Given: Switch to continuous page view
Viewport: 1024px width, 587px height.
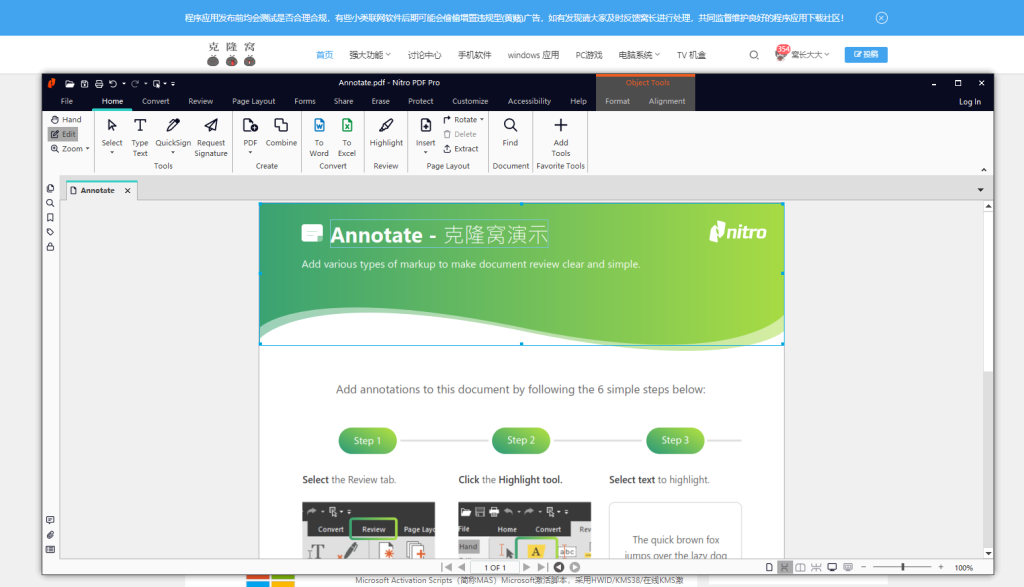Looking at the screenshot, I should [x=784, y=567].
